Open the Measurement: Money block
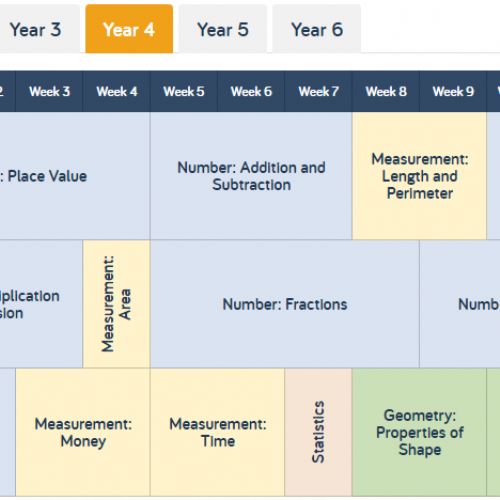The width and height of the screenshot is (500, 500). (x=83, y=432)
